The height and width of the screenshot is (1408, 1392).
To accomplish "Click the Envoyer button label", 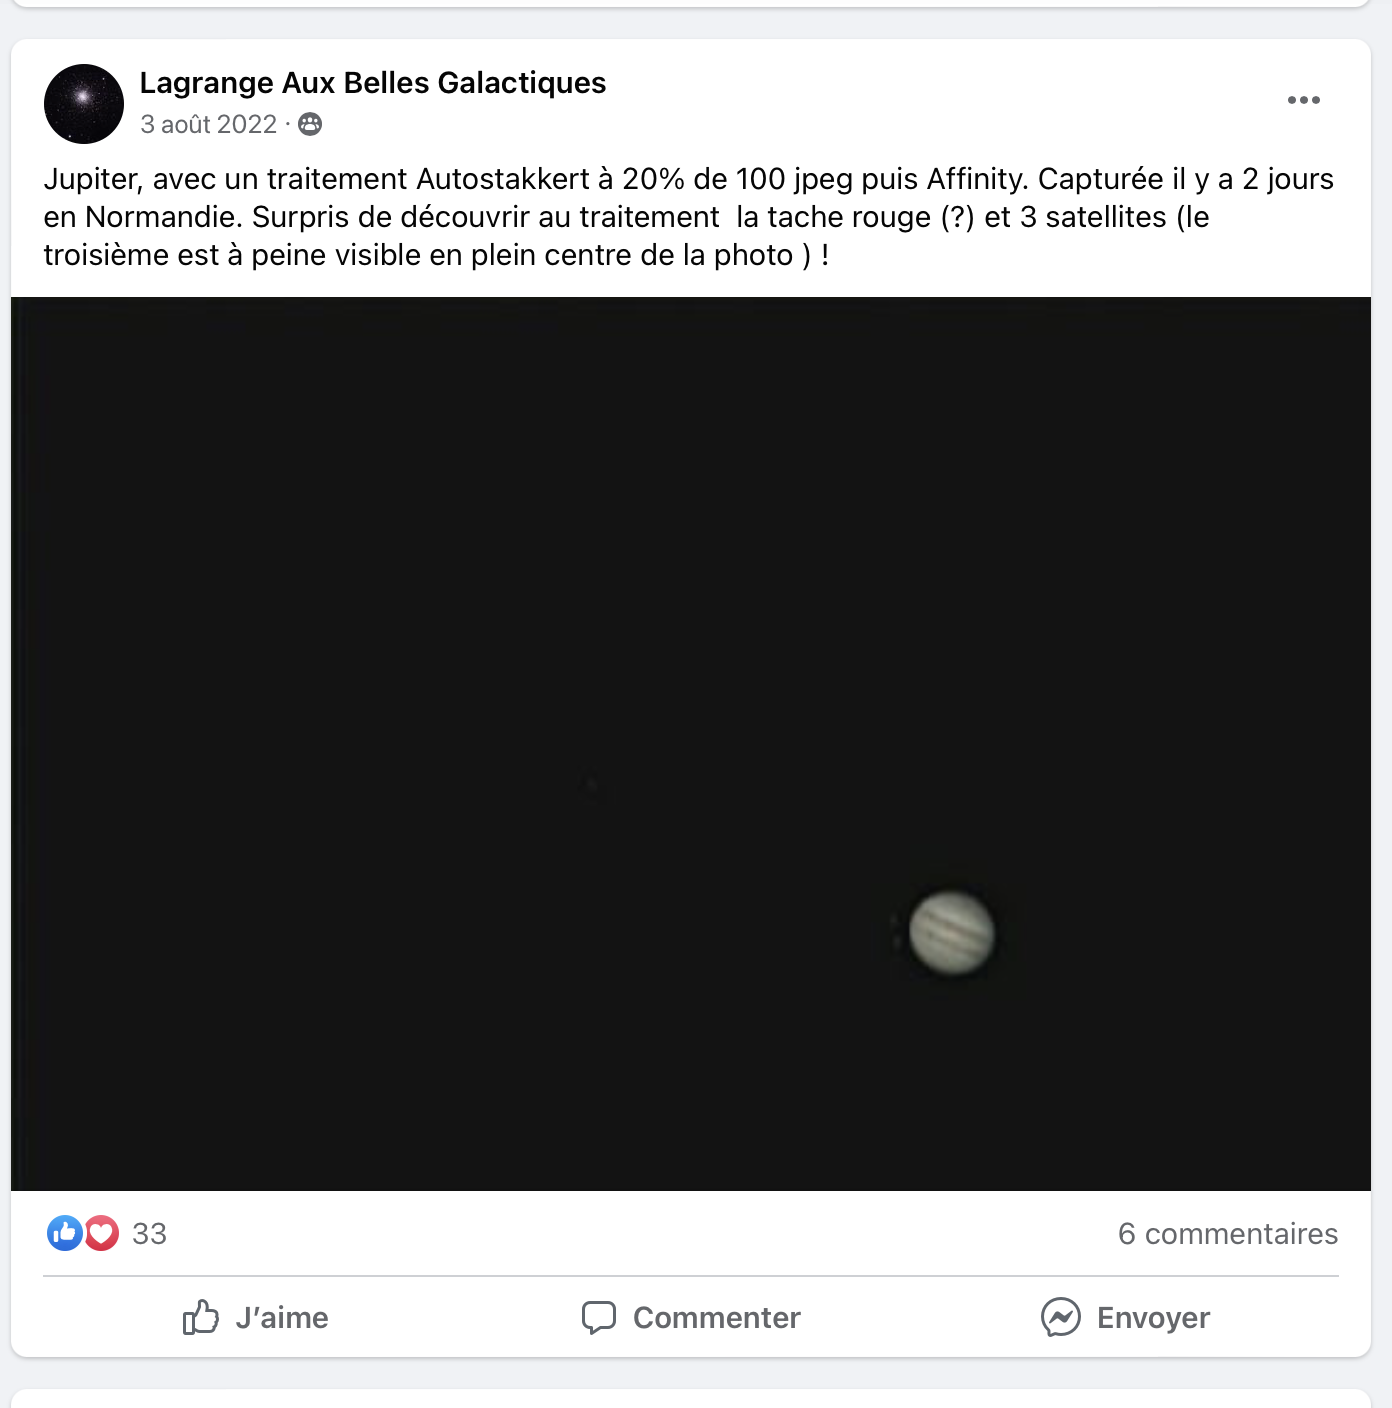I will pos(1153,1318).
